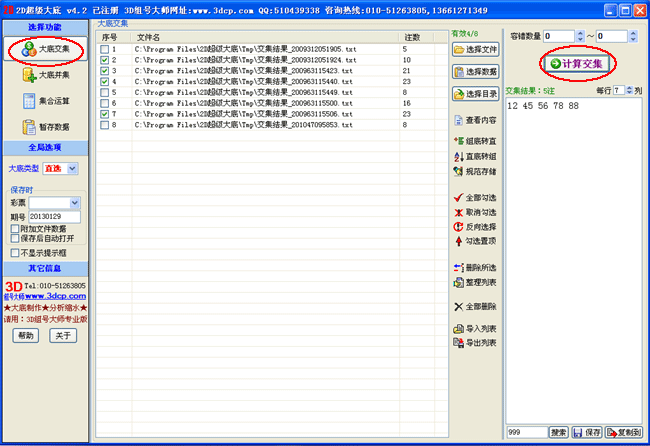Open 暂存数据 temporary data
The image size is (650, 446).
[x=44, y=127]
